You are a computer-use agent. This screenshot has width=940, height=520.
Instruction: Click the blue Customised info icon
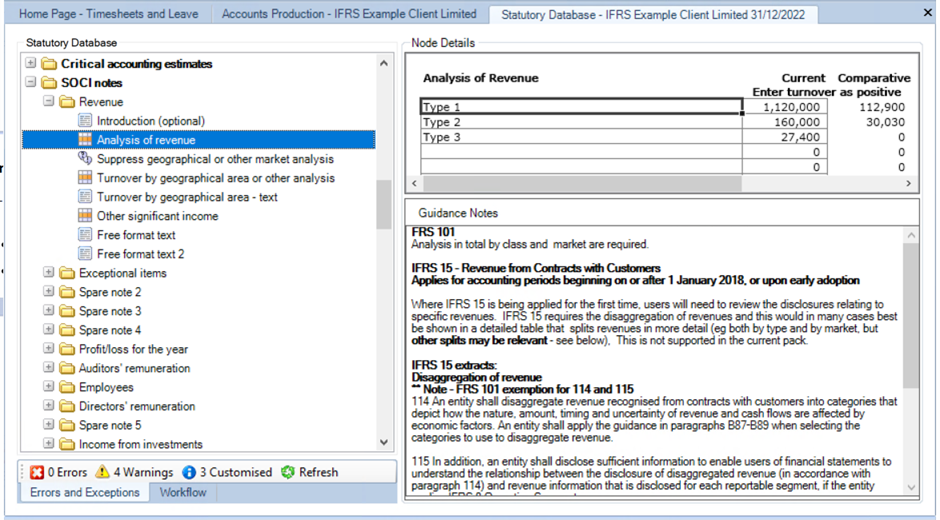coord(189,473)
